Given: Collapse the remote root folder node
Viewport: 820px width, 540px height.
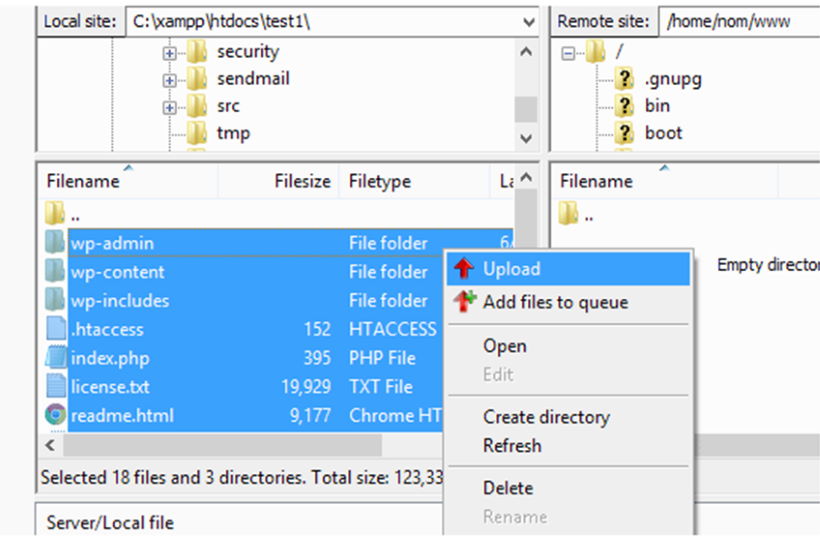Looking at the screenshot, I should pos(568,52).
